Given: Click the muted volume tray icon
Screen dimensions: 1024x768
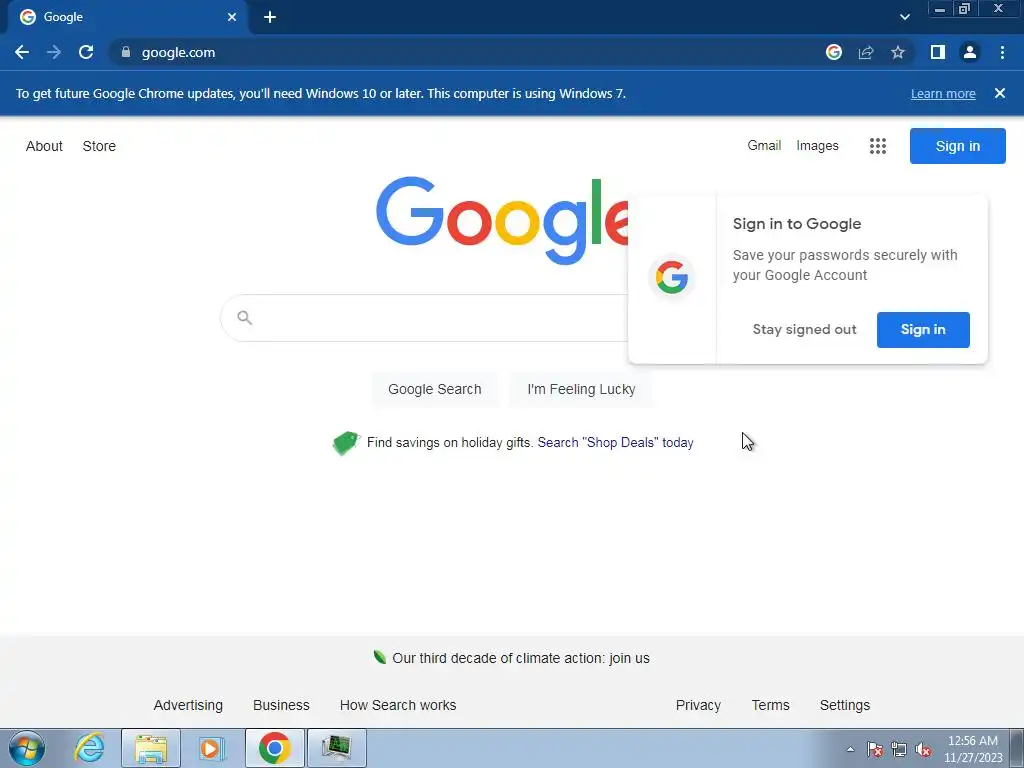Looking at the screenshot, I should pyautogui.click(x=923, y=749).
